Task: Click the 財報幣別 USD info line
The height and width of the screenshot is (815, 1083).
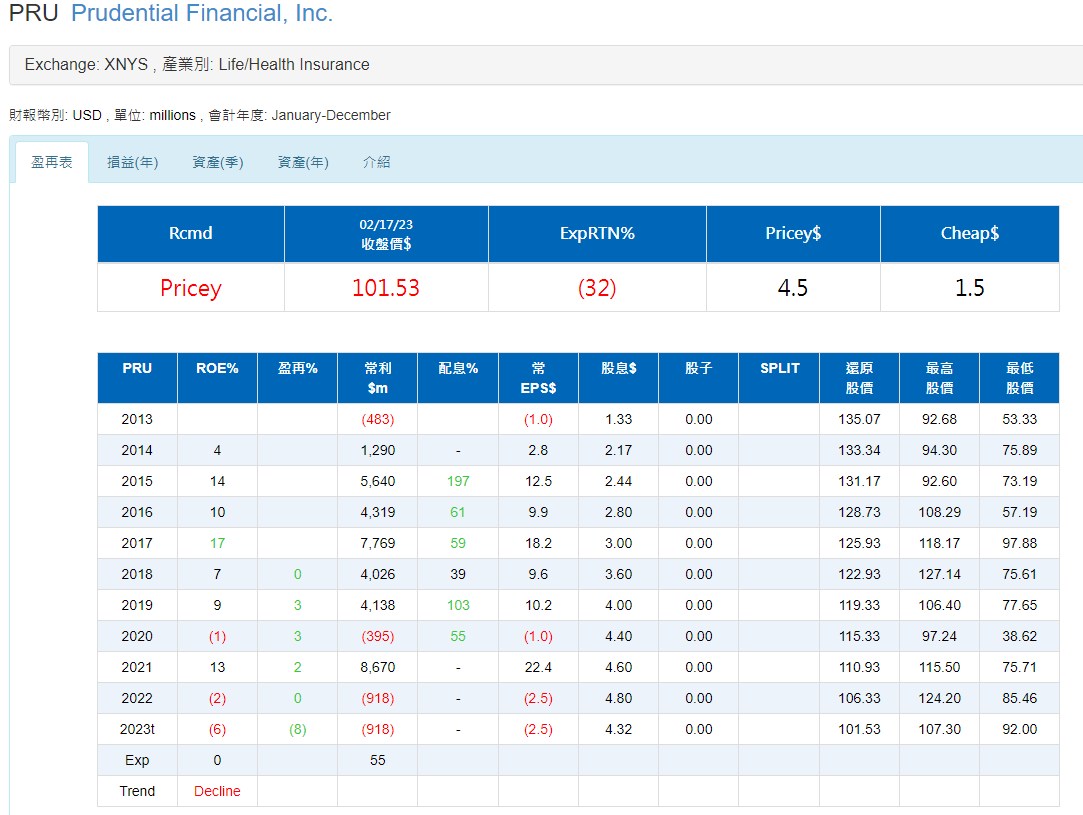Action: click(200, 115)
